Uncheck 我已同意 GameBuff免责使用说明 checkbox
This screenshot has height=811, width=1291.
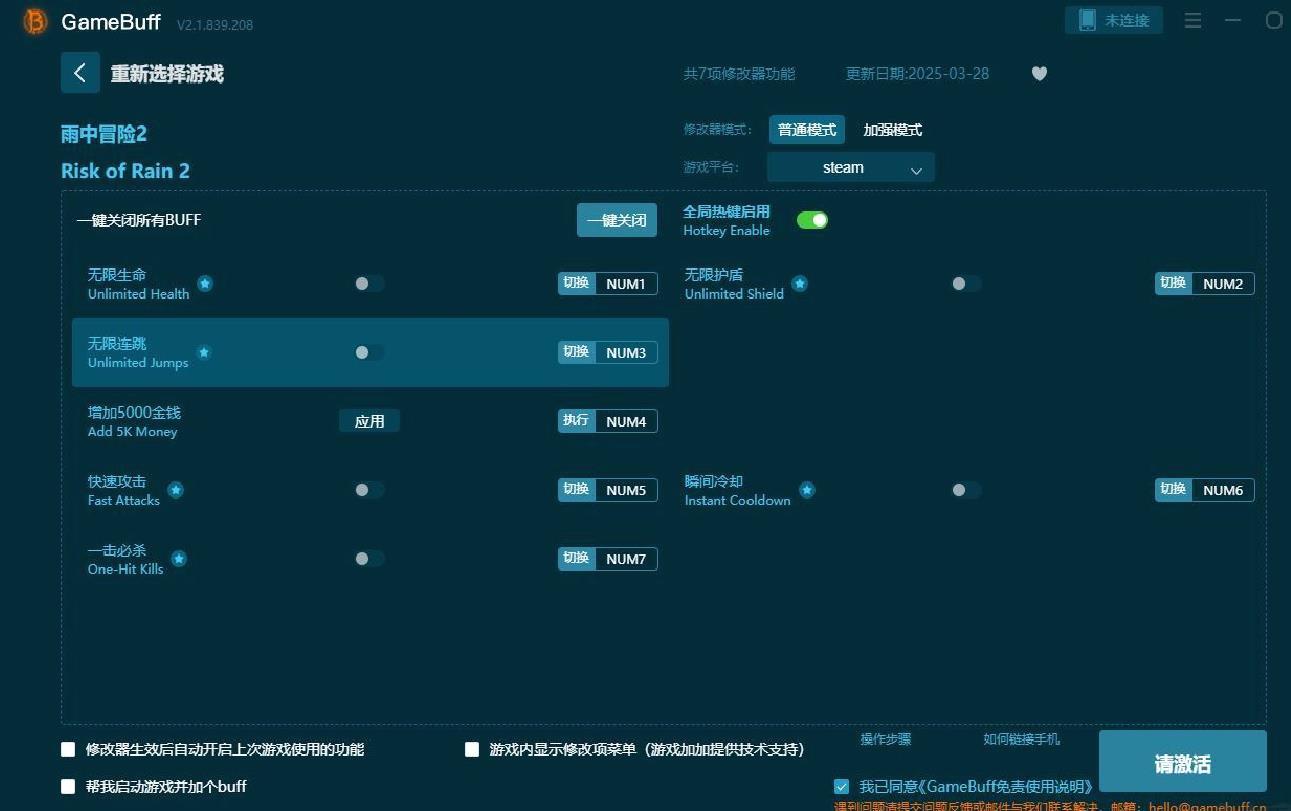(x=841, y=786)
